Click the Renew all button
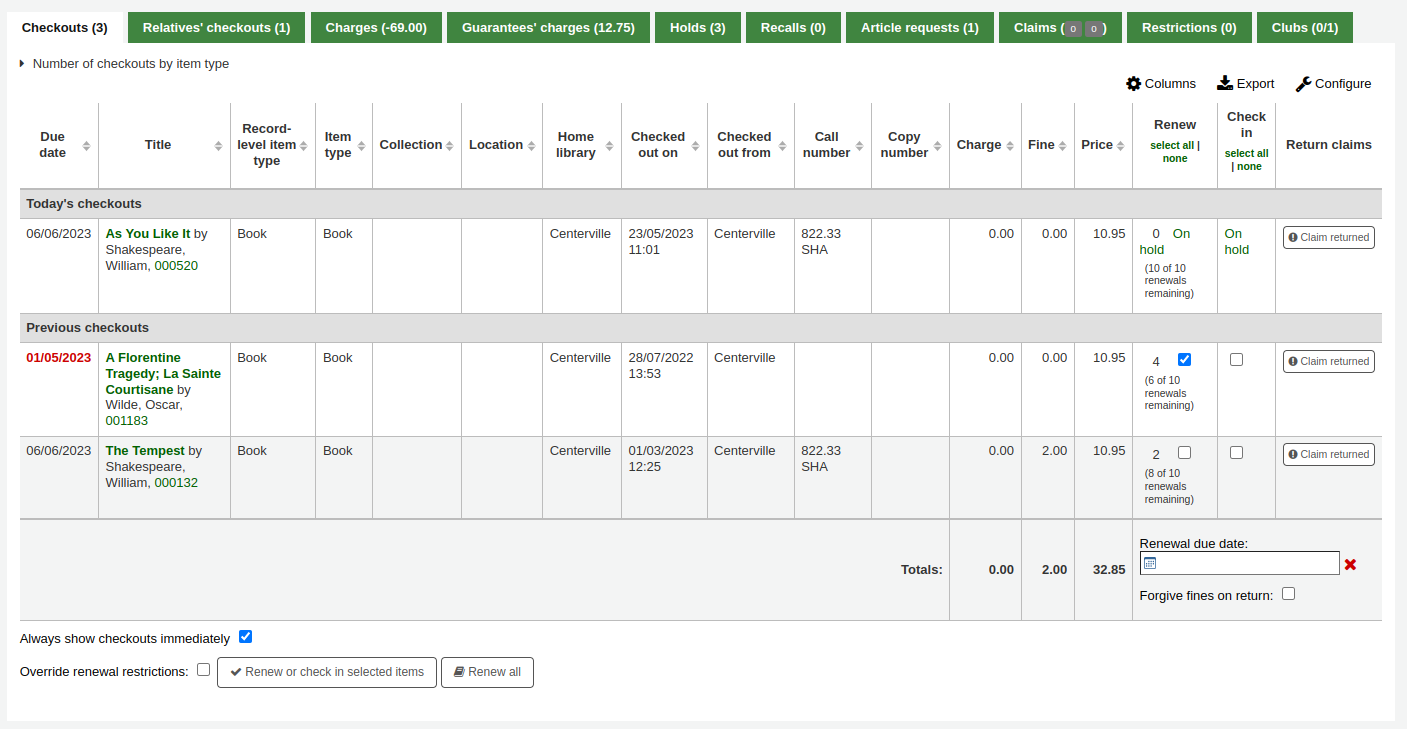The image size is (1407, 729). click(487, 672)
